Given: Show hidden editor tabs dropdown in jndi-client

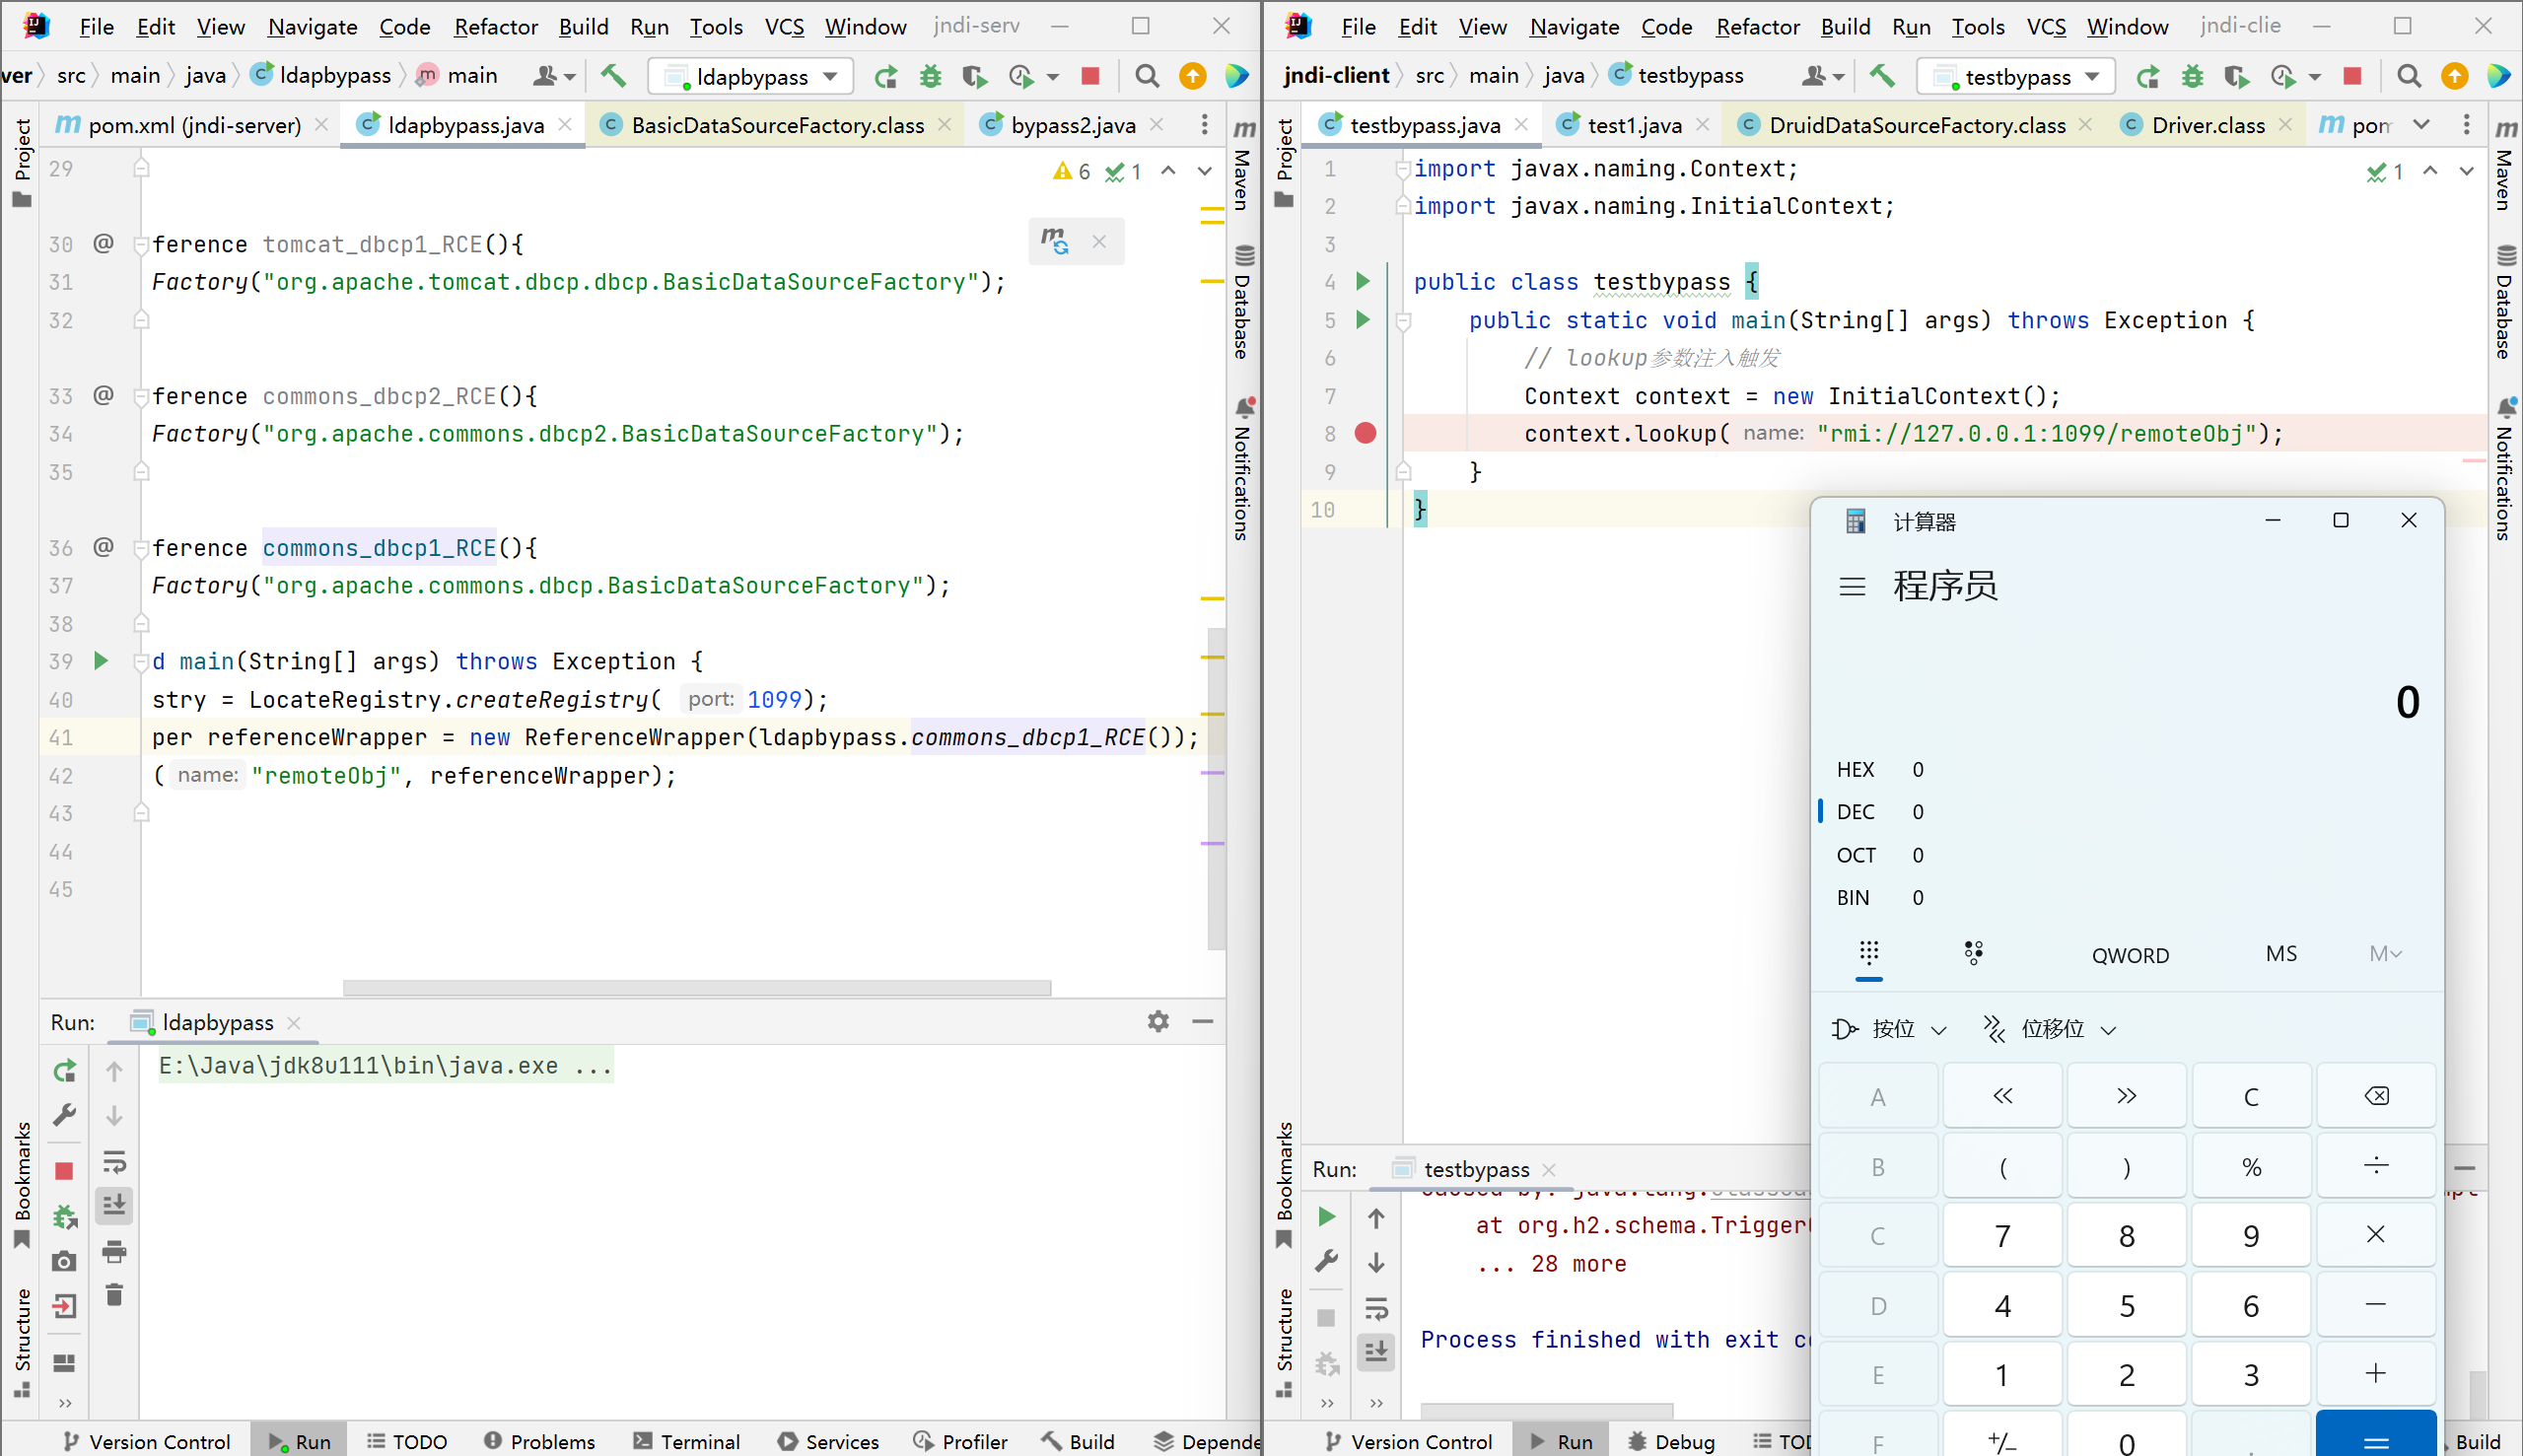Looking at the screenshot, I should (x=2421, y=124).
